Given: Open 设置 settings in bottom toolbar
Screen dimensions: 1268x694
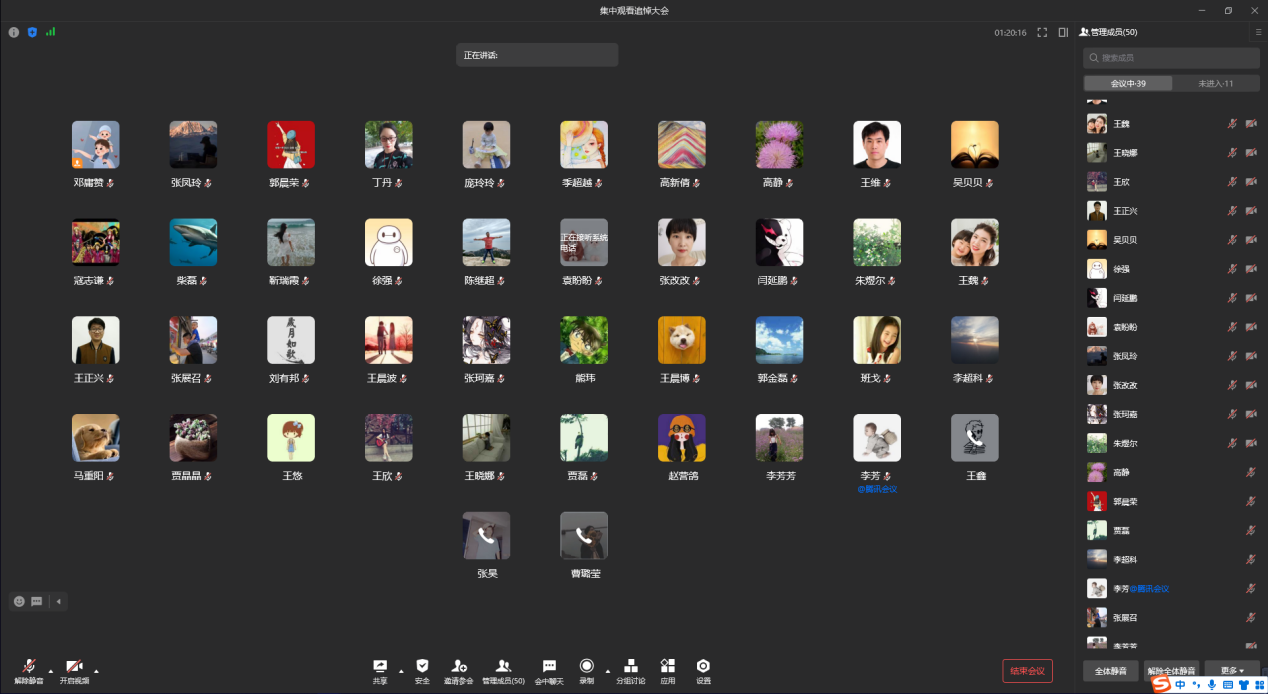Looking at the screenshot, I should coord(703,667).
